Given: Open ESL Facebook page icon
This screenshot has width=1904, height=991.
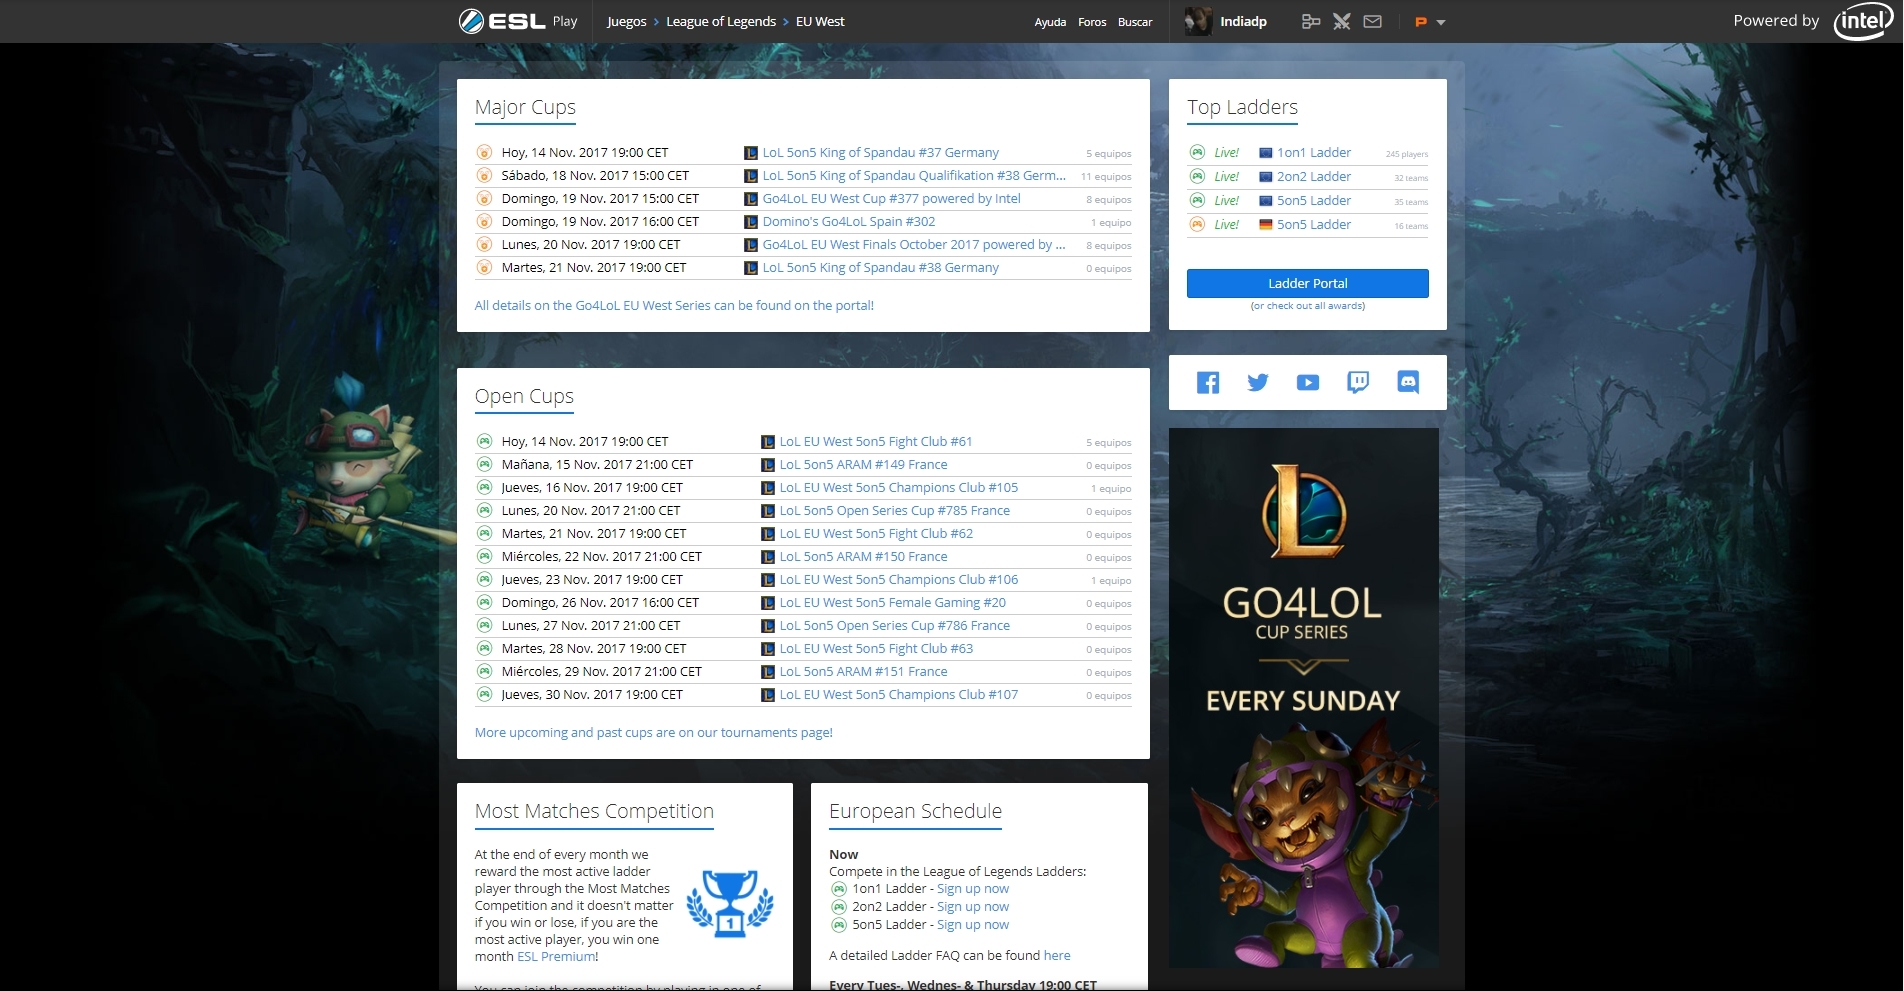Looking at the screenshot, I should (1208, 382).
